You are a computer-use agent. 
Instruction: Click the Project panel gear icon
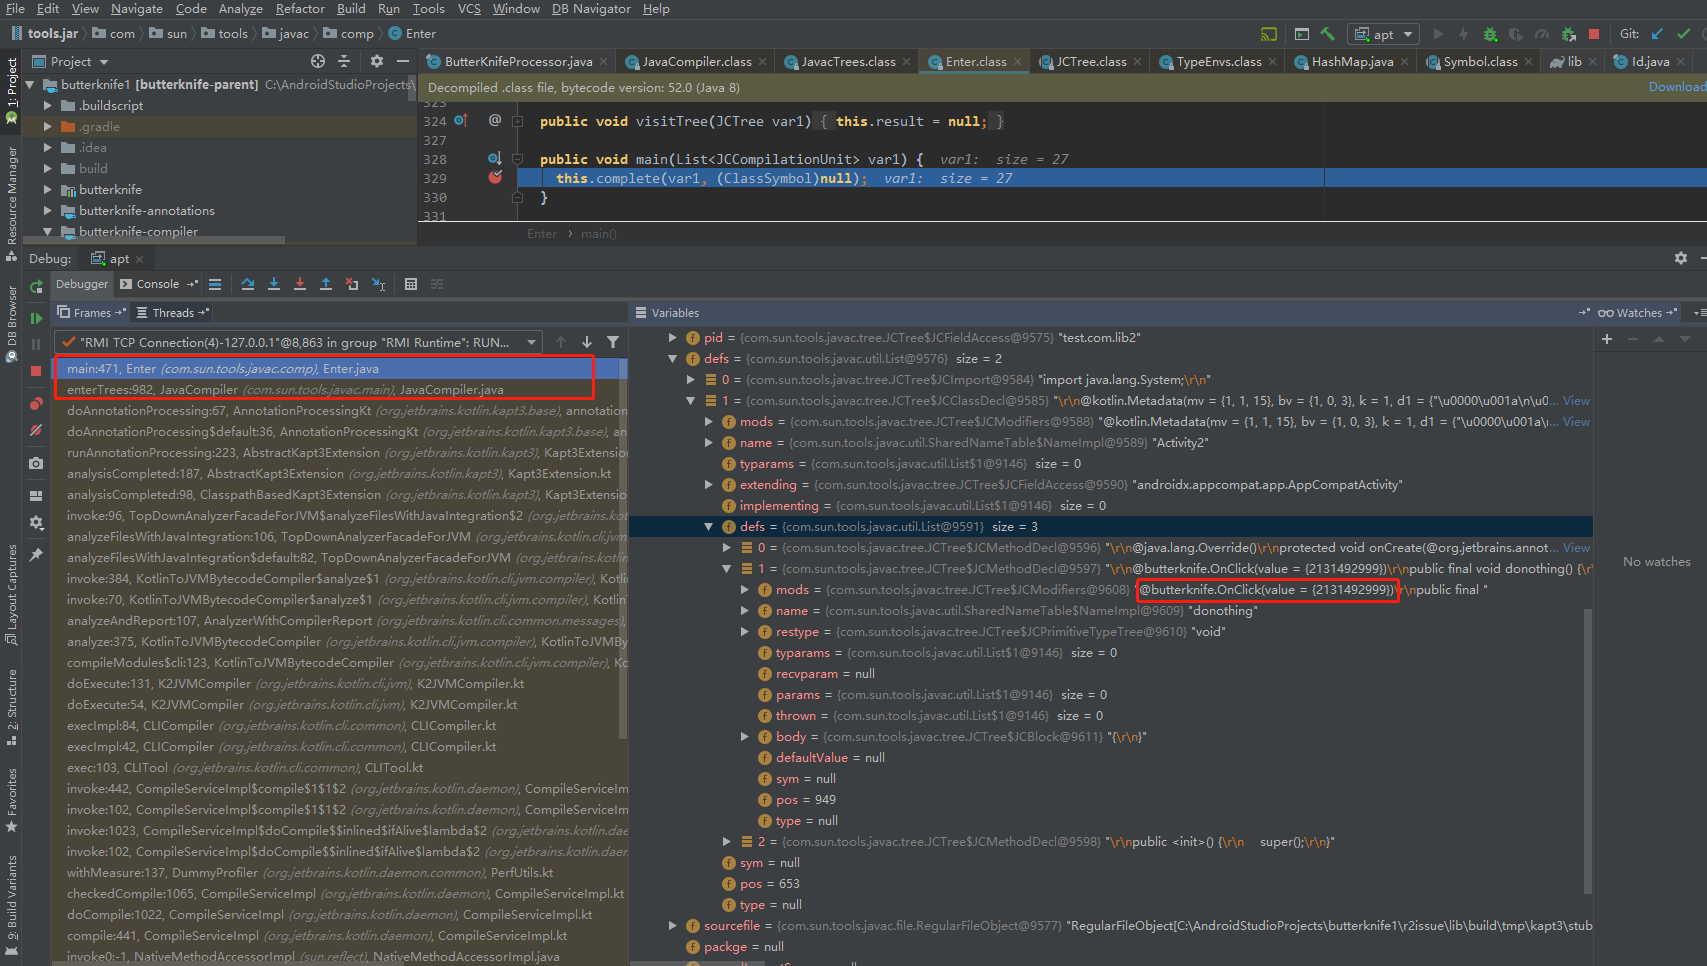[x=377, y=61]
